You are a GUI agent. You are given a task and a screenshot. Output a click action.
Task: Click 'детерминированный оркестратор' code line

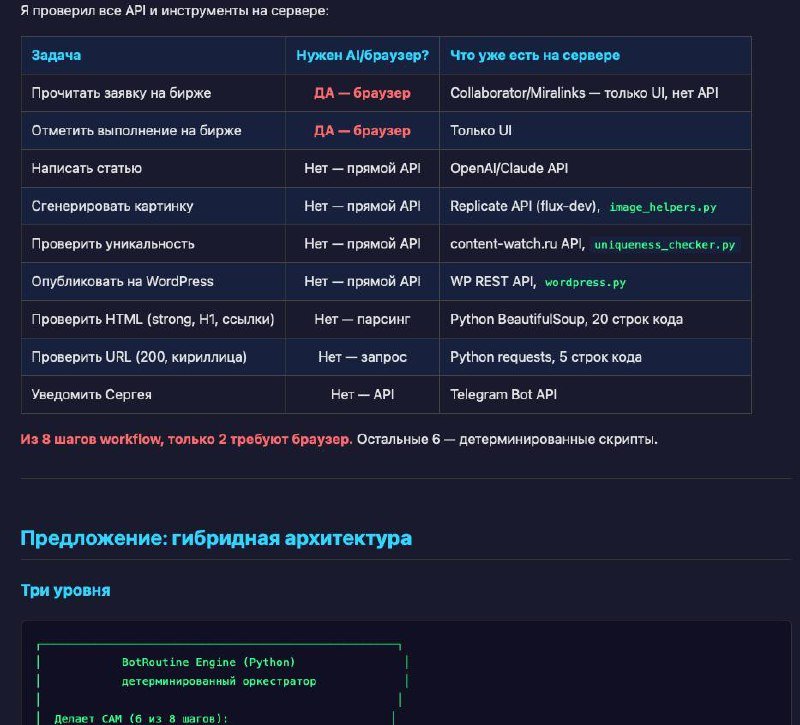[x=219, y=682]
